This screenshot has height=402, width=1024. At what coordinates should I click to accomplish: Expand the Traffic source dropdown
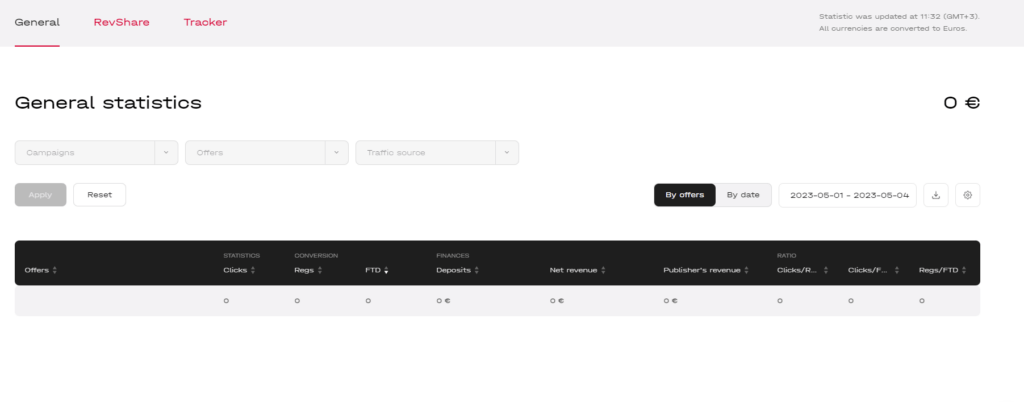[x=506, y=153]
